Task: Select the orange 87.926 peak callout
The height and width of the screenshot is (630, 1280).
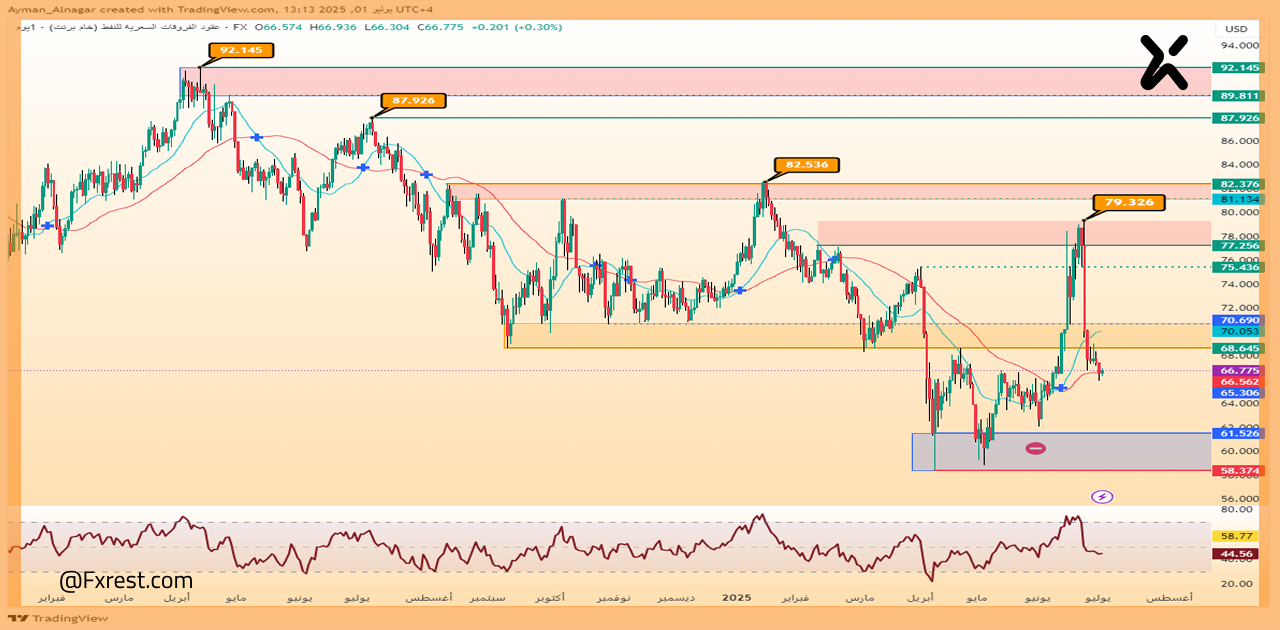Action: point(413,100)
